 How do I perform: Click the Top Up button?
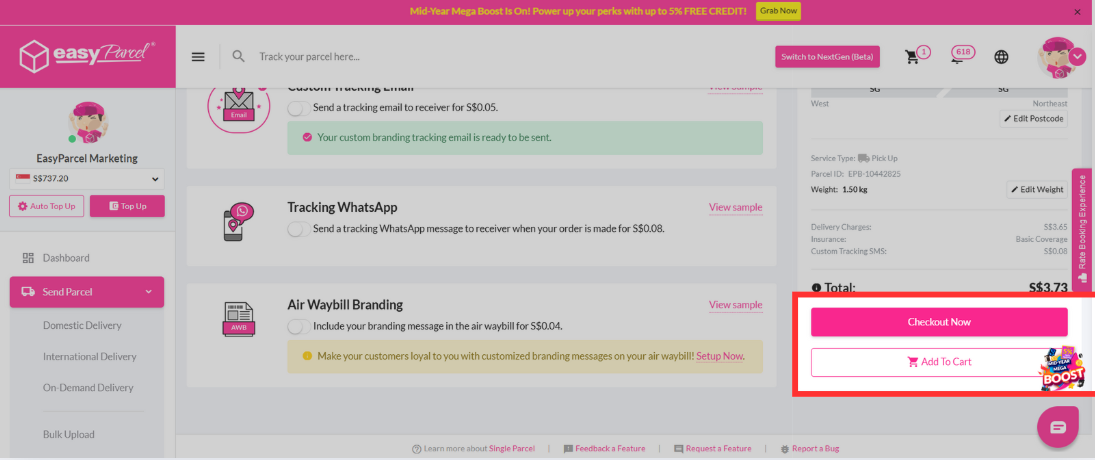tap(127, 207)
